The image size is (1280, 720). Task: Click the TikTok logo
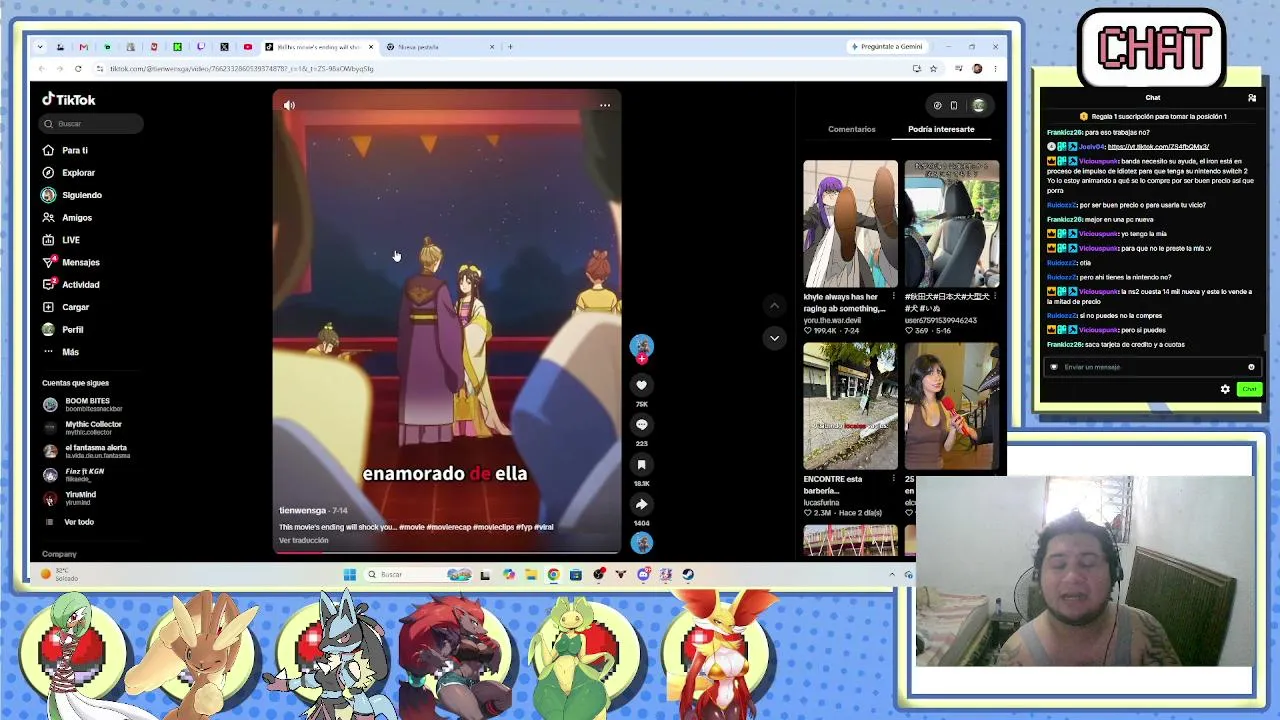pyautogui.click(x=69, y=99)
